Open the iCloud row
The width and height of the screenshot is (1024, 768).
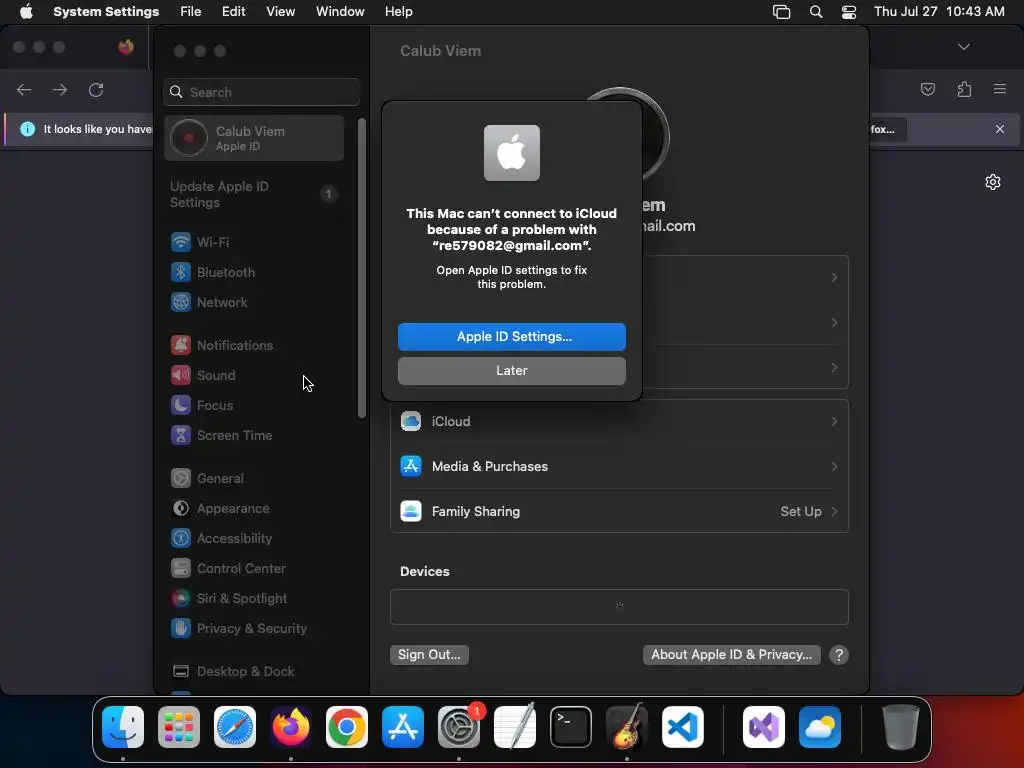(619, 422)
